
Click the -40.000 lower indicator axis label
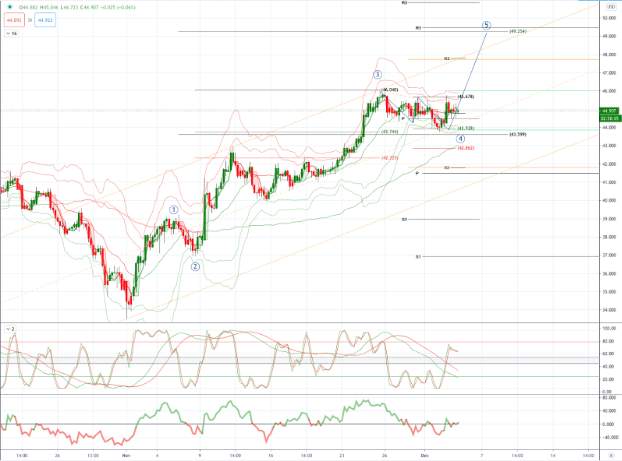[x=609, y=437]
